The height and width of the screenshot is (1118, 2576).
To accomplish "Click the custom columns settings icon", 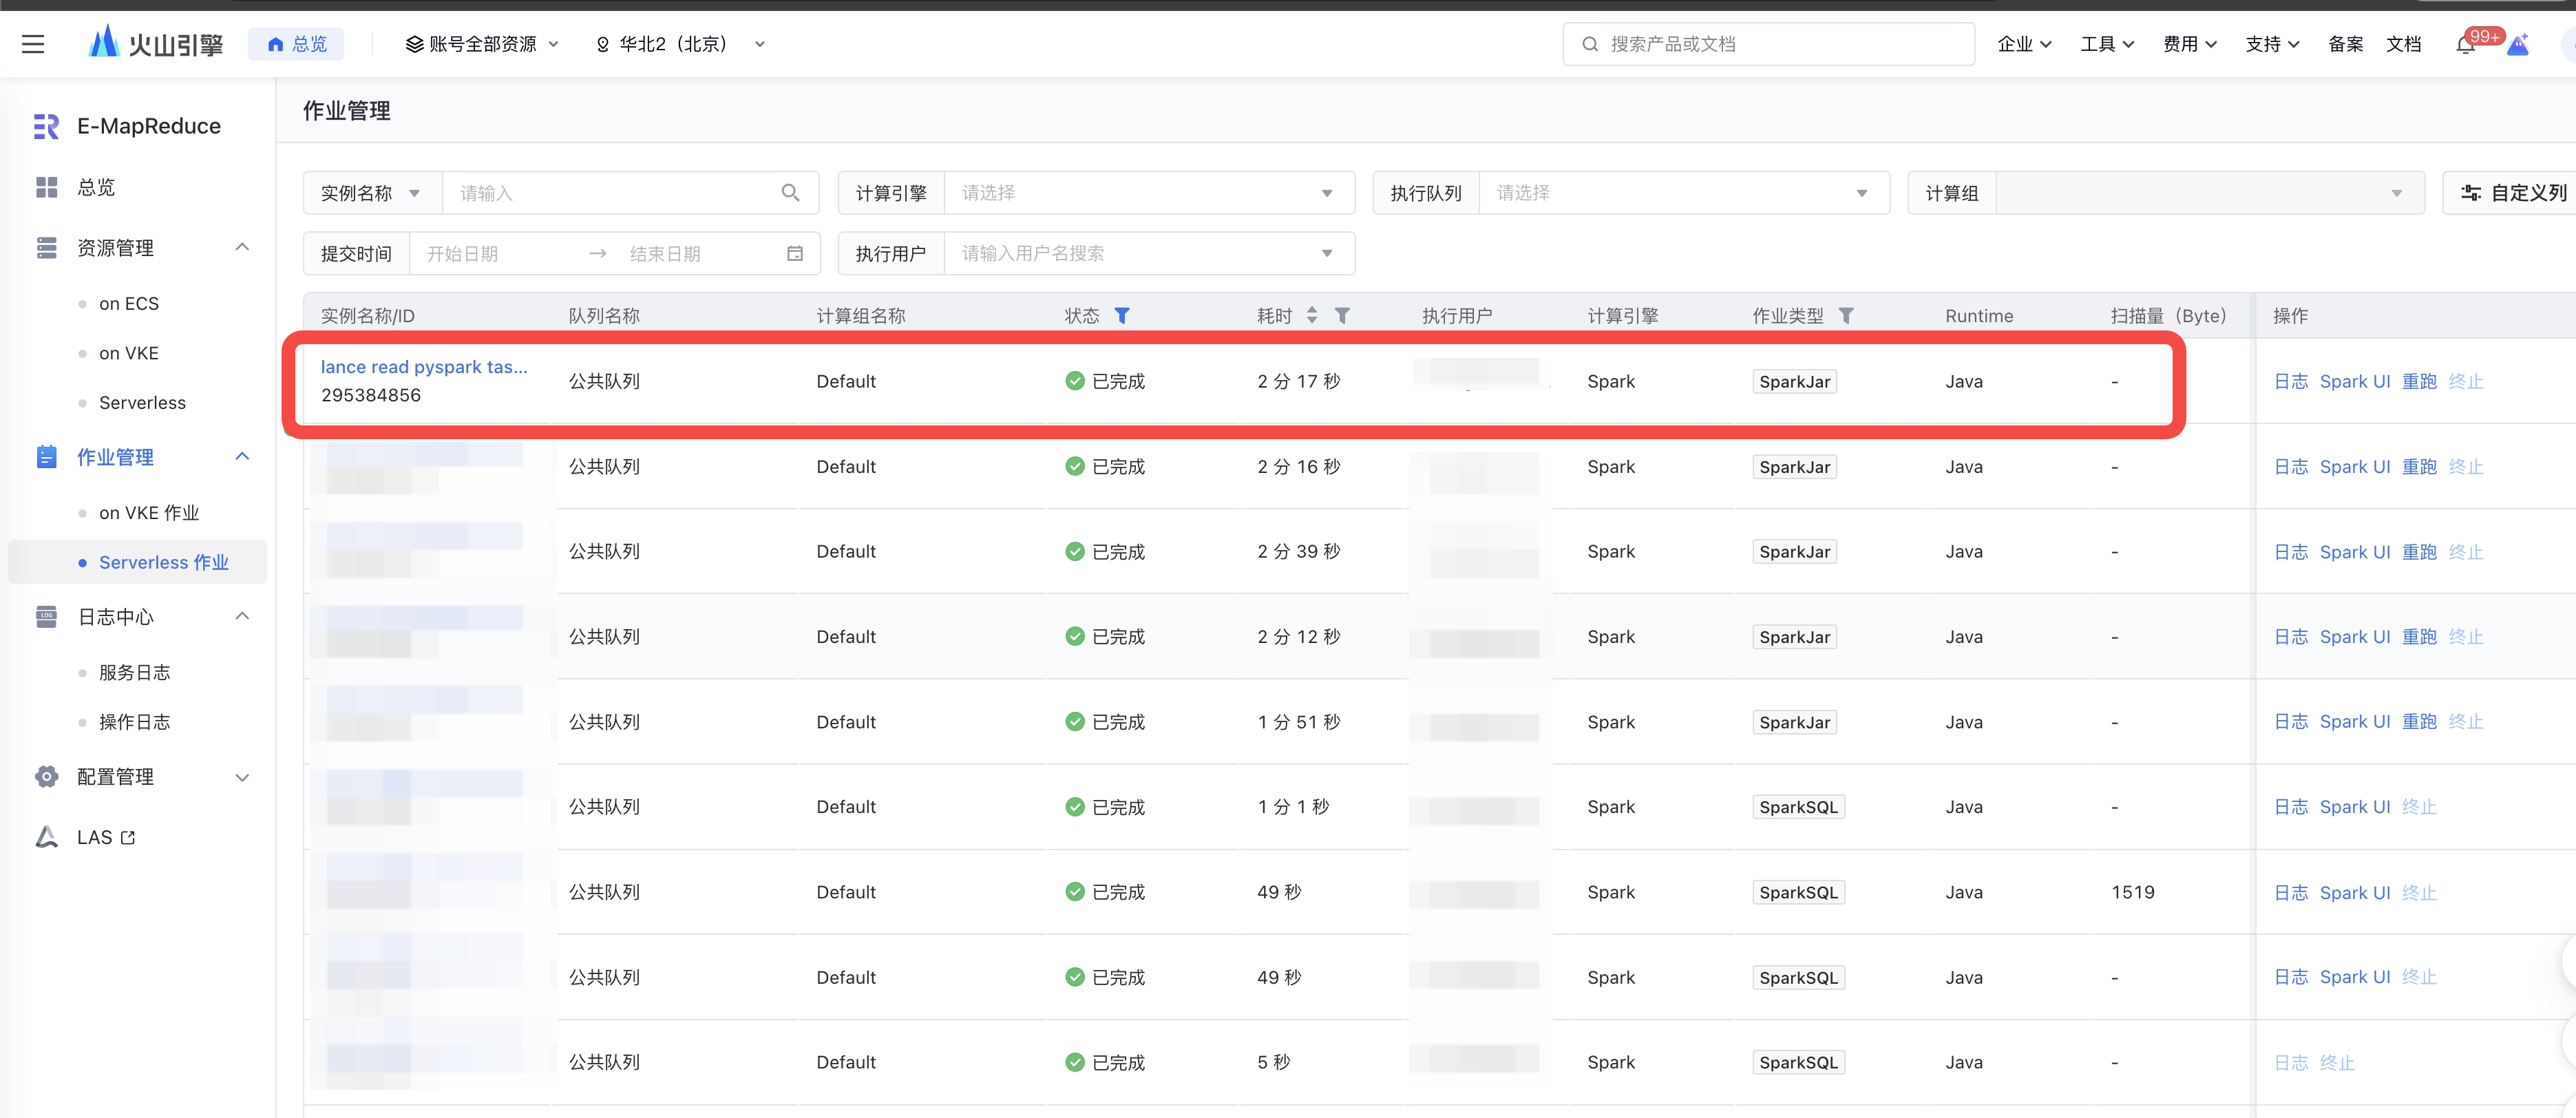I will tap(2471, 193).
